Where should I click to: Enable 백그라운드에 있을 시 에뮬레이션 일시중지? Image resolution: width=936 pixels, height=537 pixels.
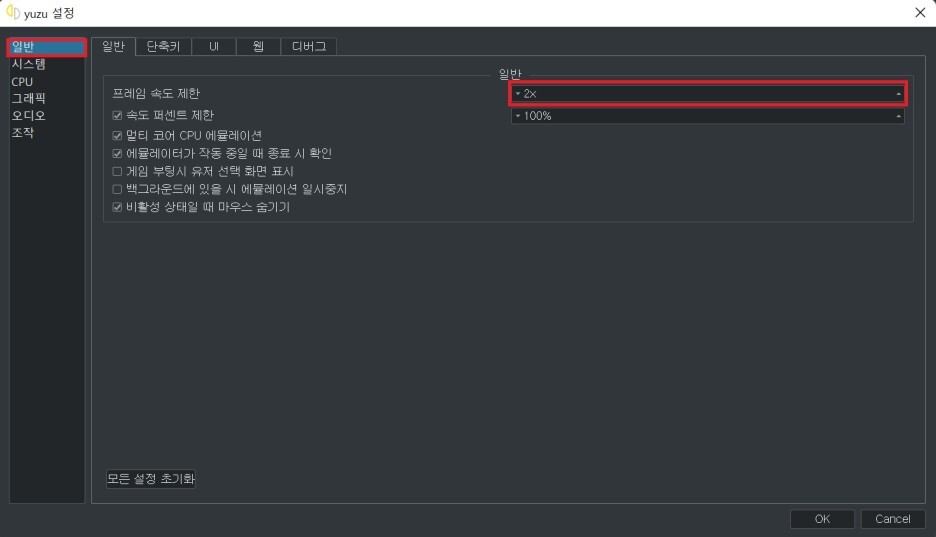point(117,189)
